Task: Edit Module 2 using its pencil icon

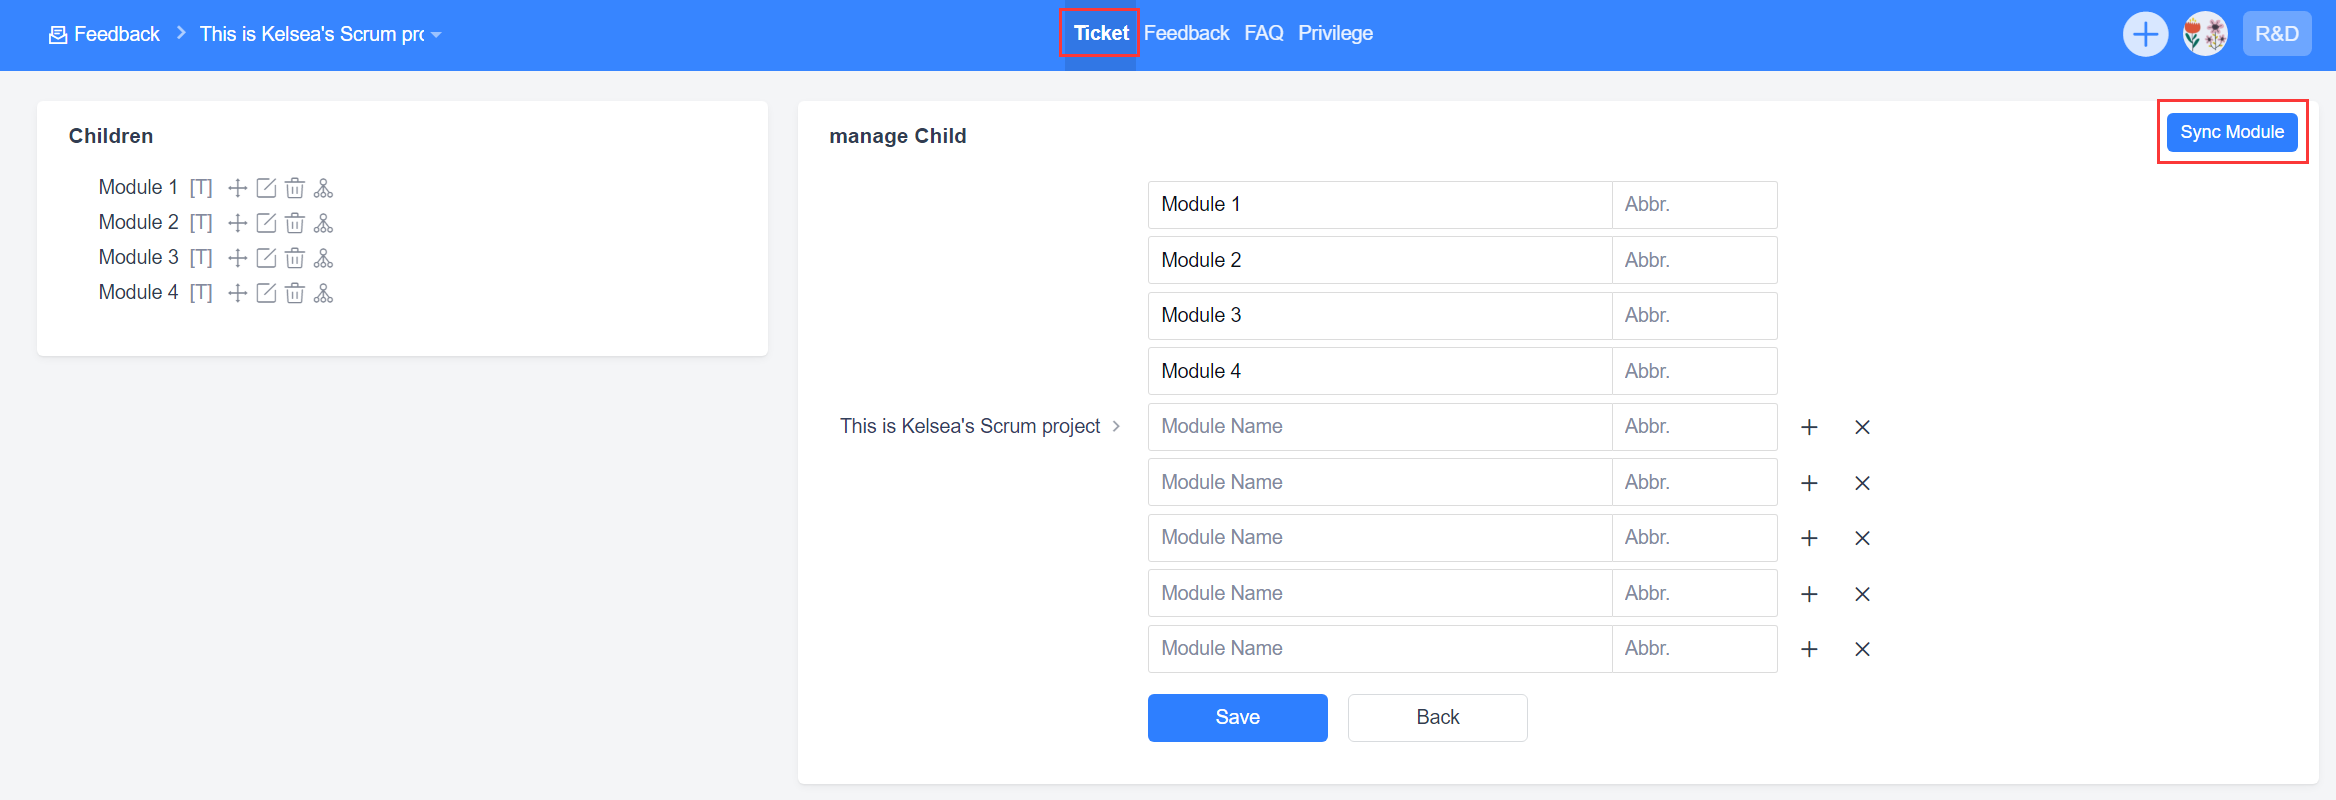Action: tap(266, 223)
